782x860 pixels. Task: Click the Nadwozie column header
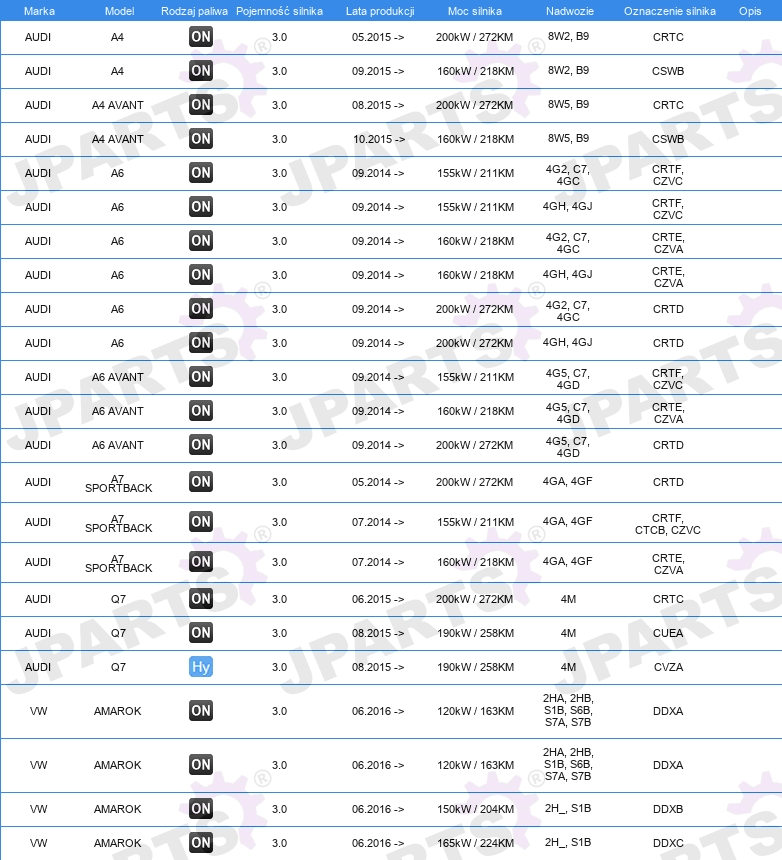point(570,11)
